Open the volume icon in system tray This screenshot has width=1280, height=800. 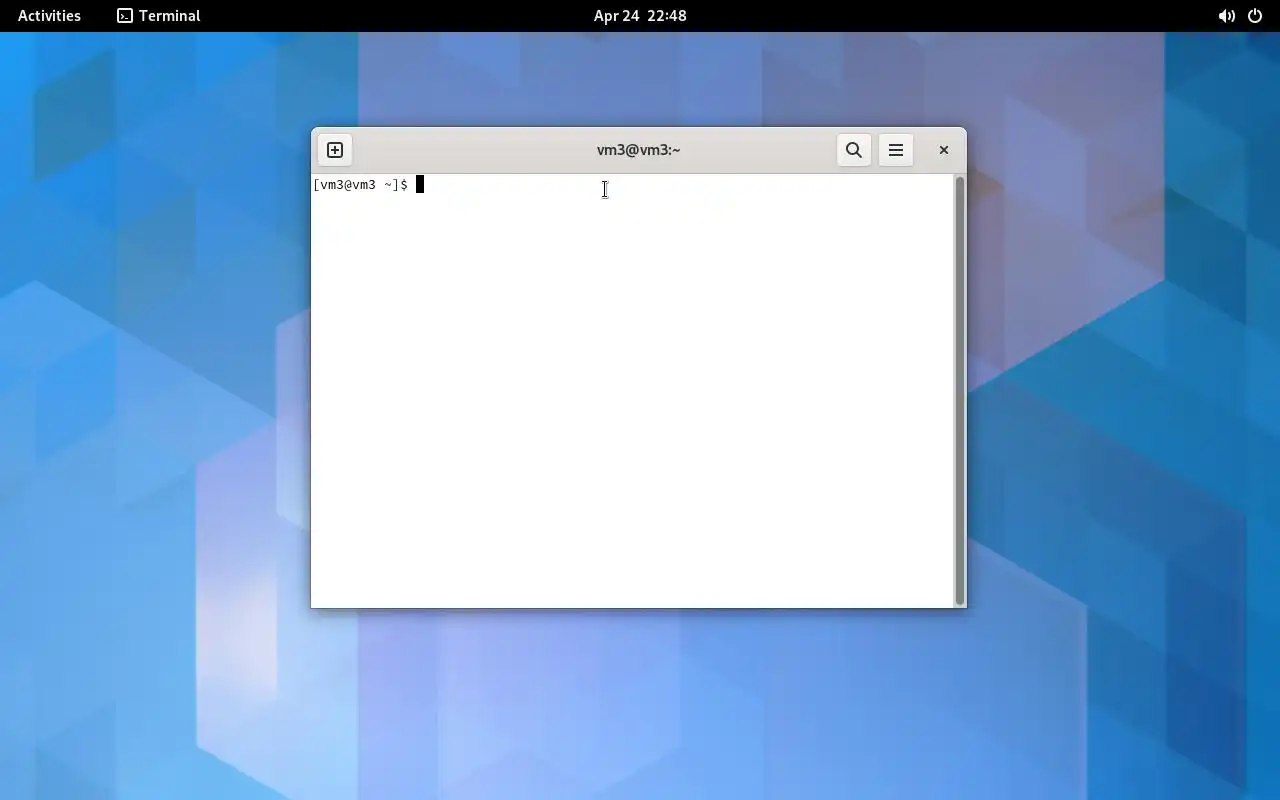(1226, 16)
